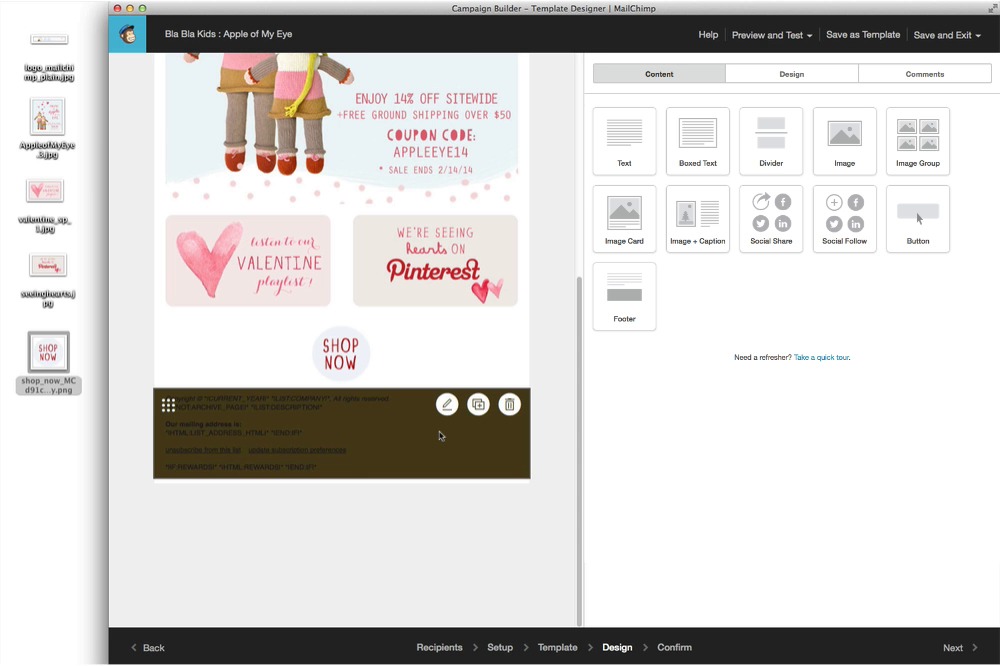Open shop_now PNG file on desktop
Viewport: 1000px width, 666px height.
click(48, 353)
